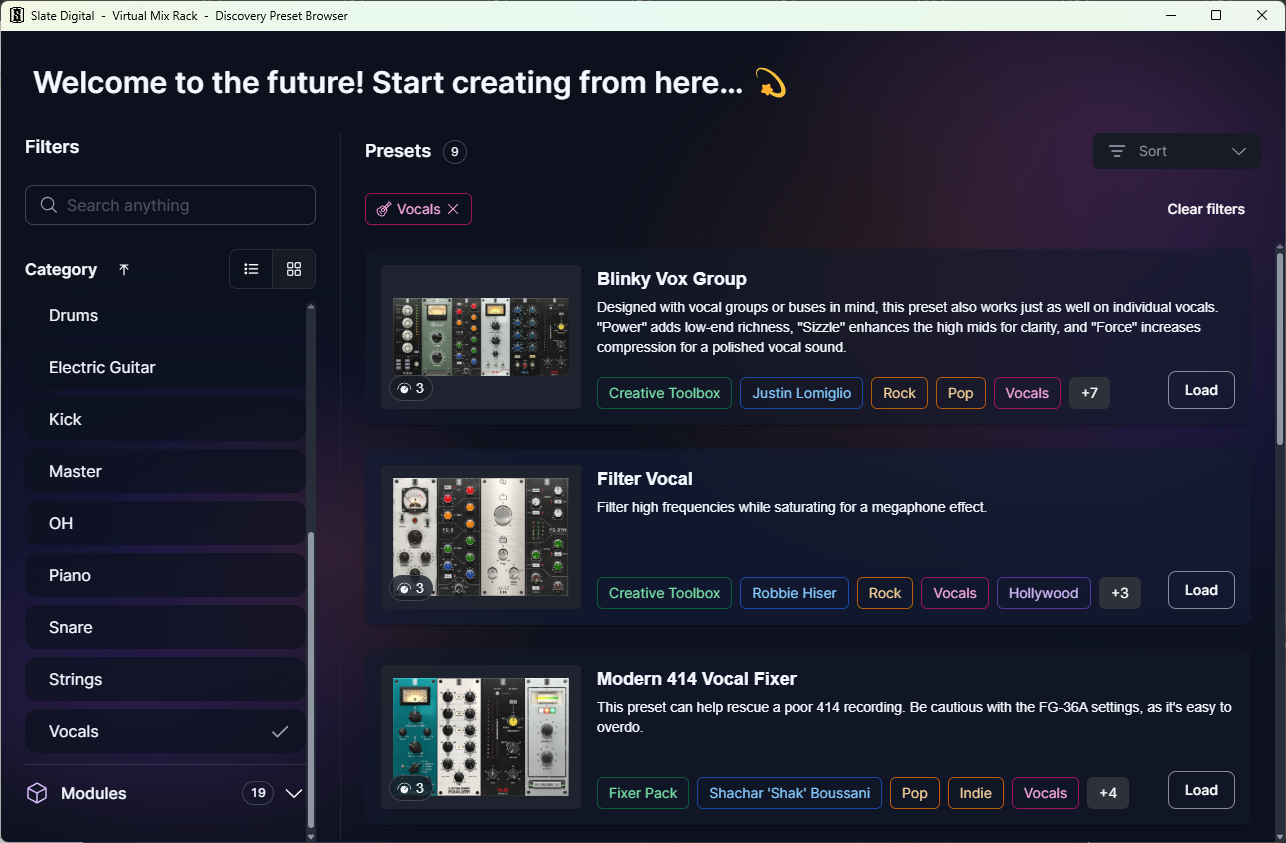This screenshot has width=1286, height=843.
Task: Click the Clear filters link
Action: 1206,209
